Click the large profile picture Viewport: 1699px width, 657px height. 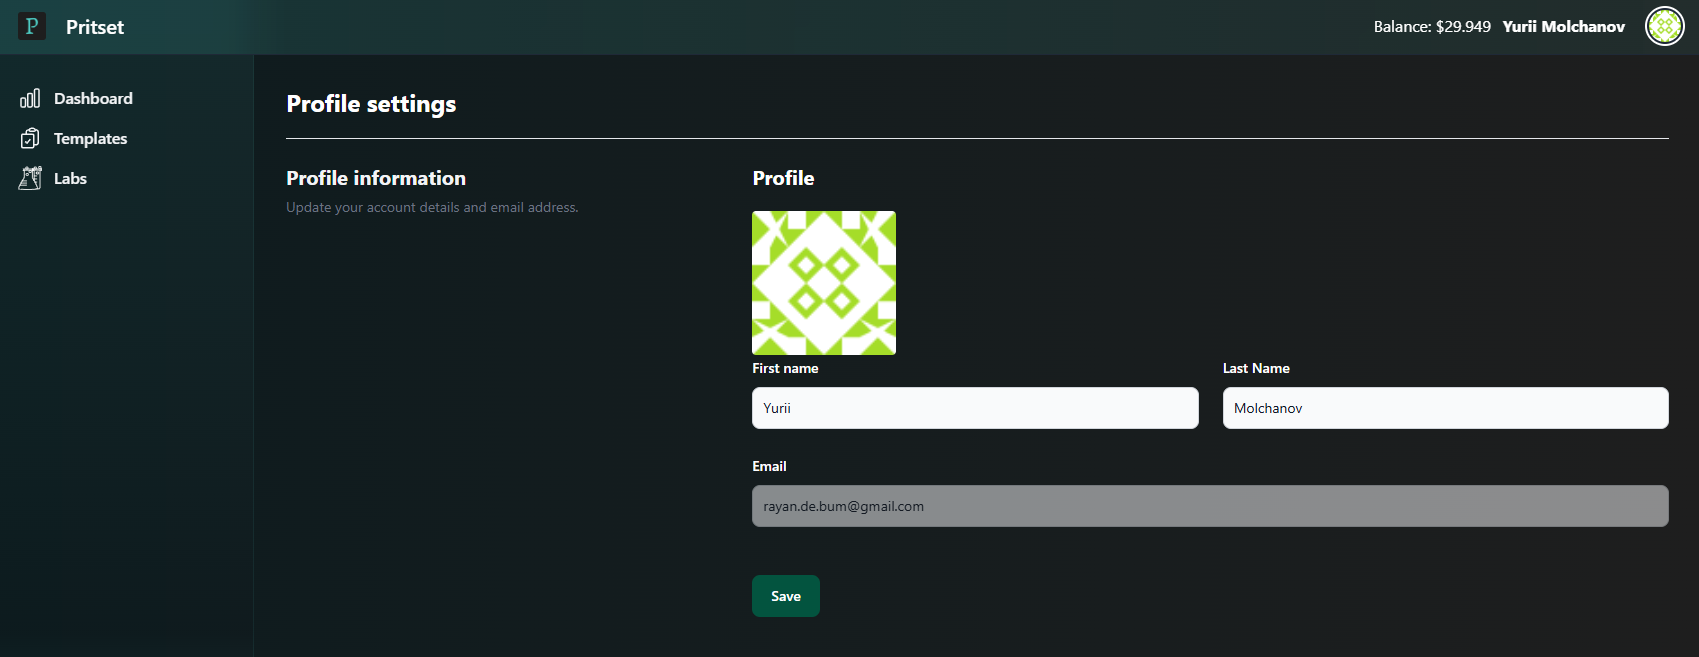823,282
